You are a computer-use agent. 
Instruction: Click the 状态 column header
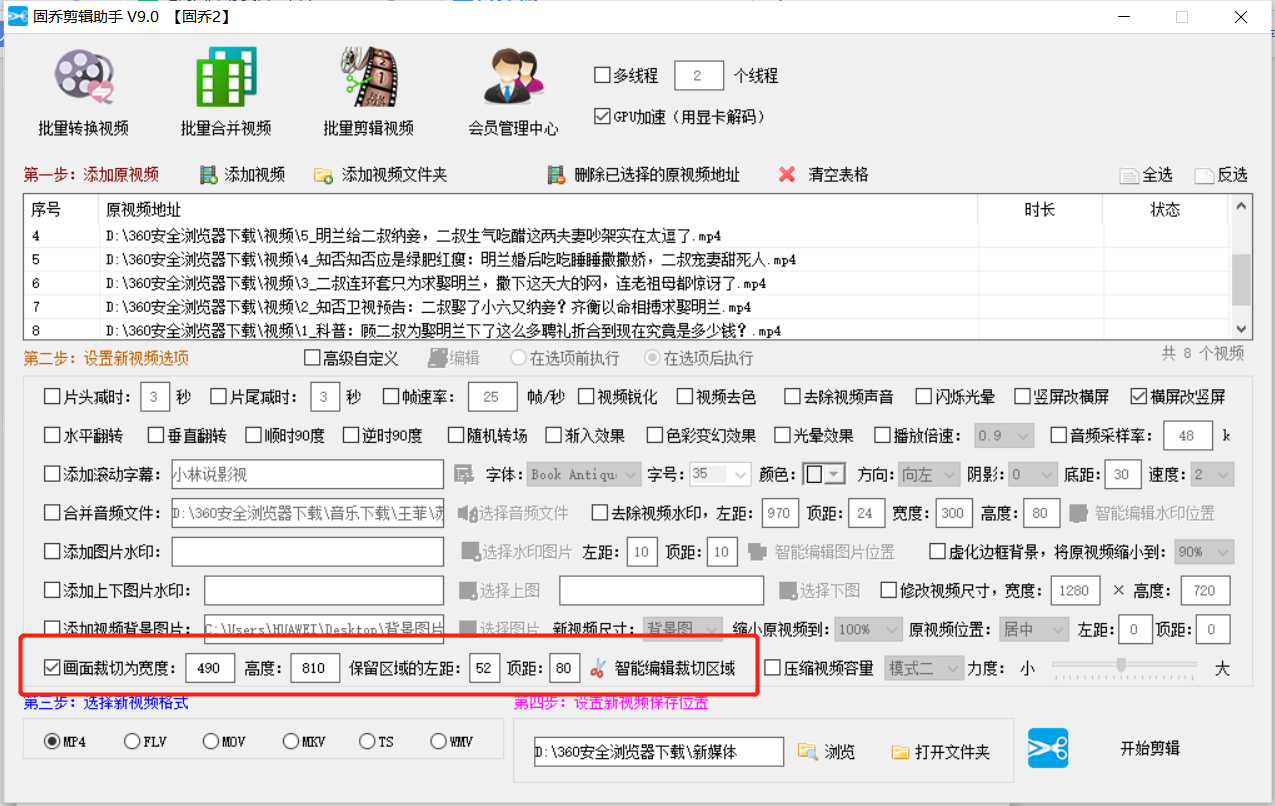[x=1166, y=210]
